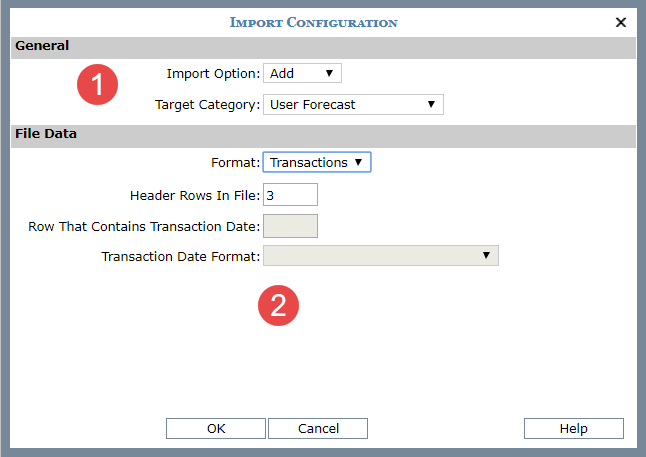This screenshot has height=457, width=646.
Task: Close the Import Configuration dialog
Action: 621,22
